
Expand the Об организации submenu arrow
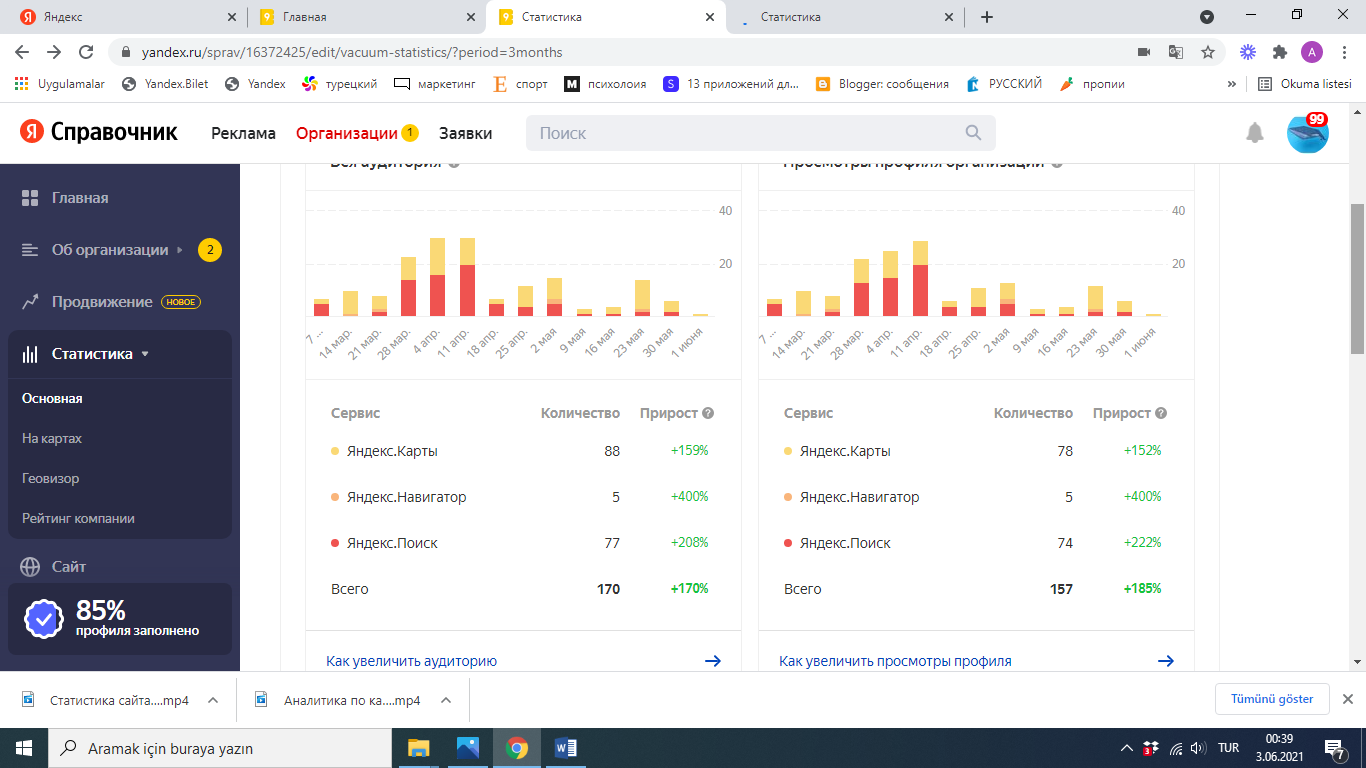coord(180,250)
